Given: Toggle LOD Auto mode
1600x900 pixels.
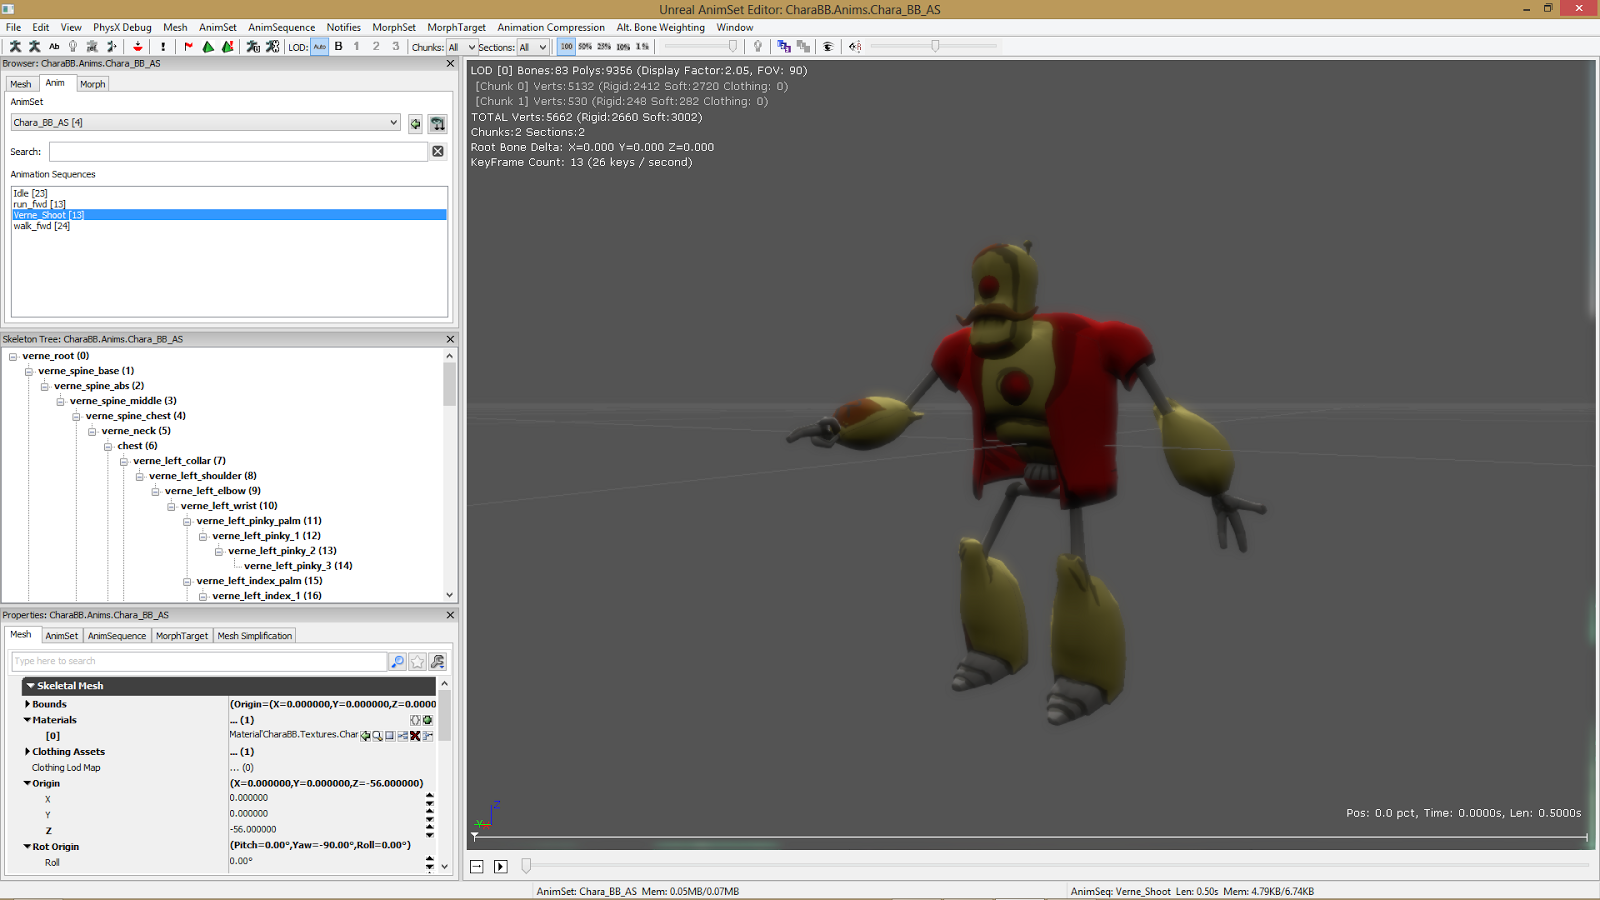Looking at the screenshot, I should coord(320,47).
